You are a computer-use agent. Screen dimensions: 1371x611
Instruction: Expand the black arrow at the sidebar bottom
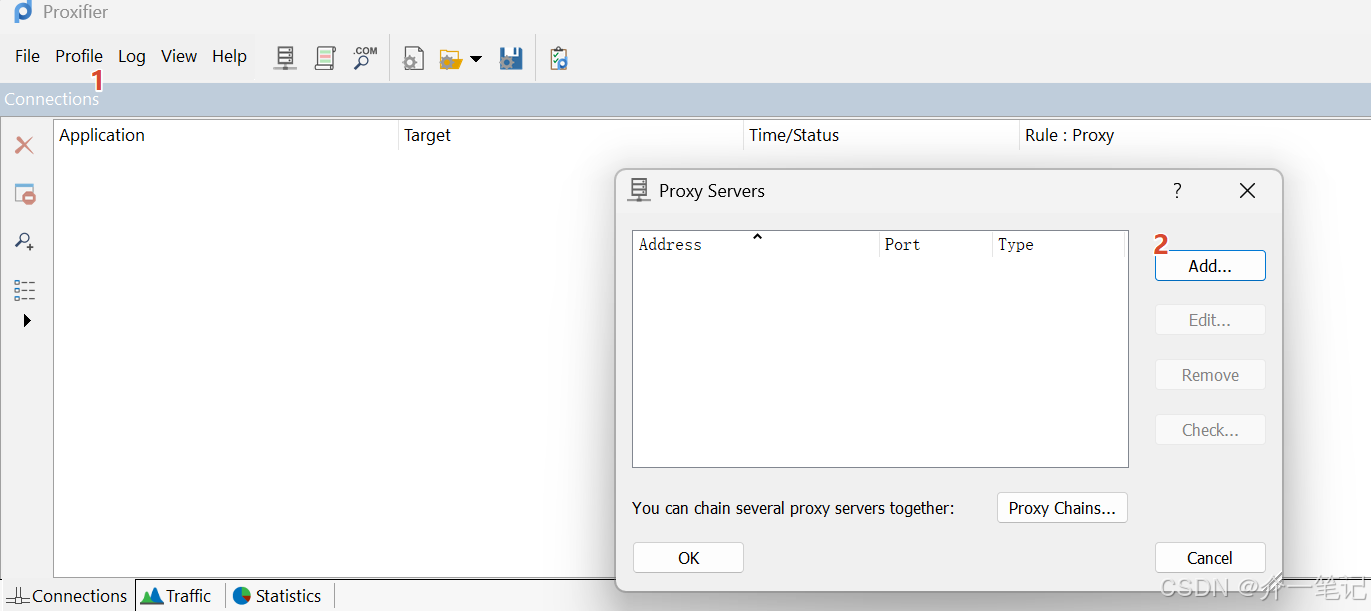27,321
